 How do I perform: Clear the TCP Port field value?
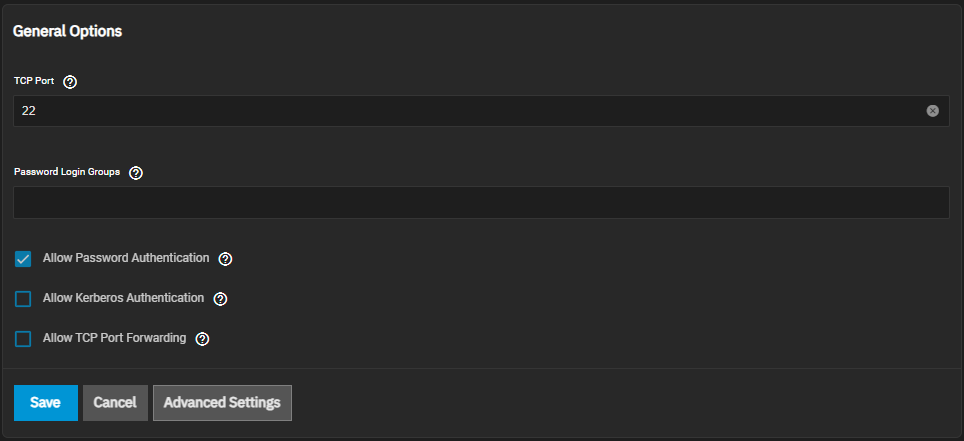[x=932, y=111]
